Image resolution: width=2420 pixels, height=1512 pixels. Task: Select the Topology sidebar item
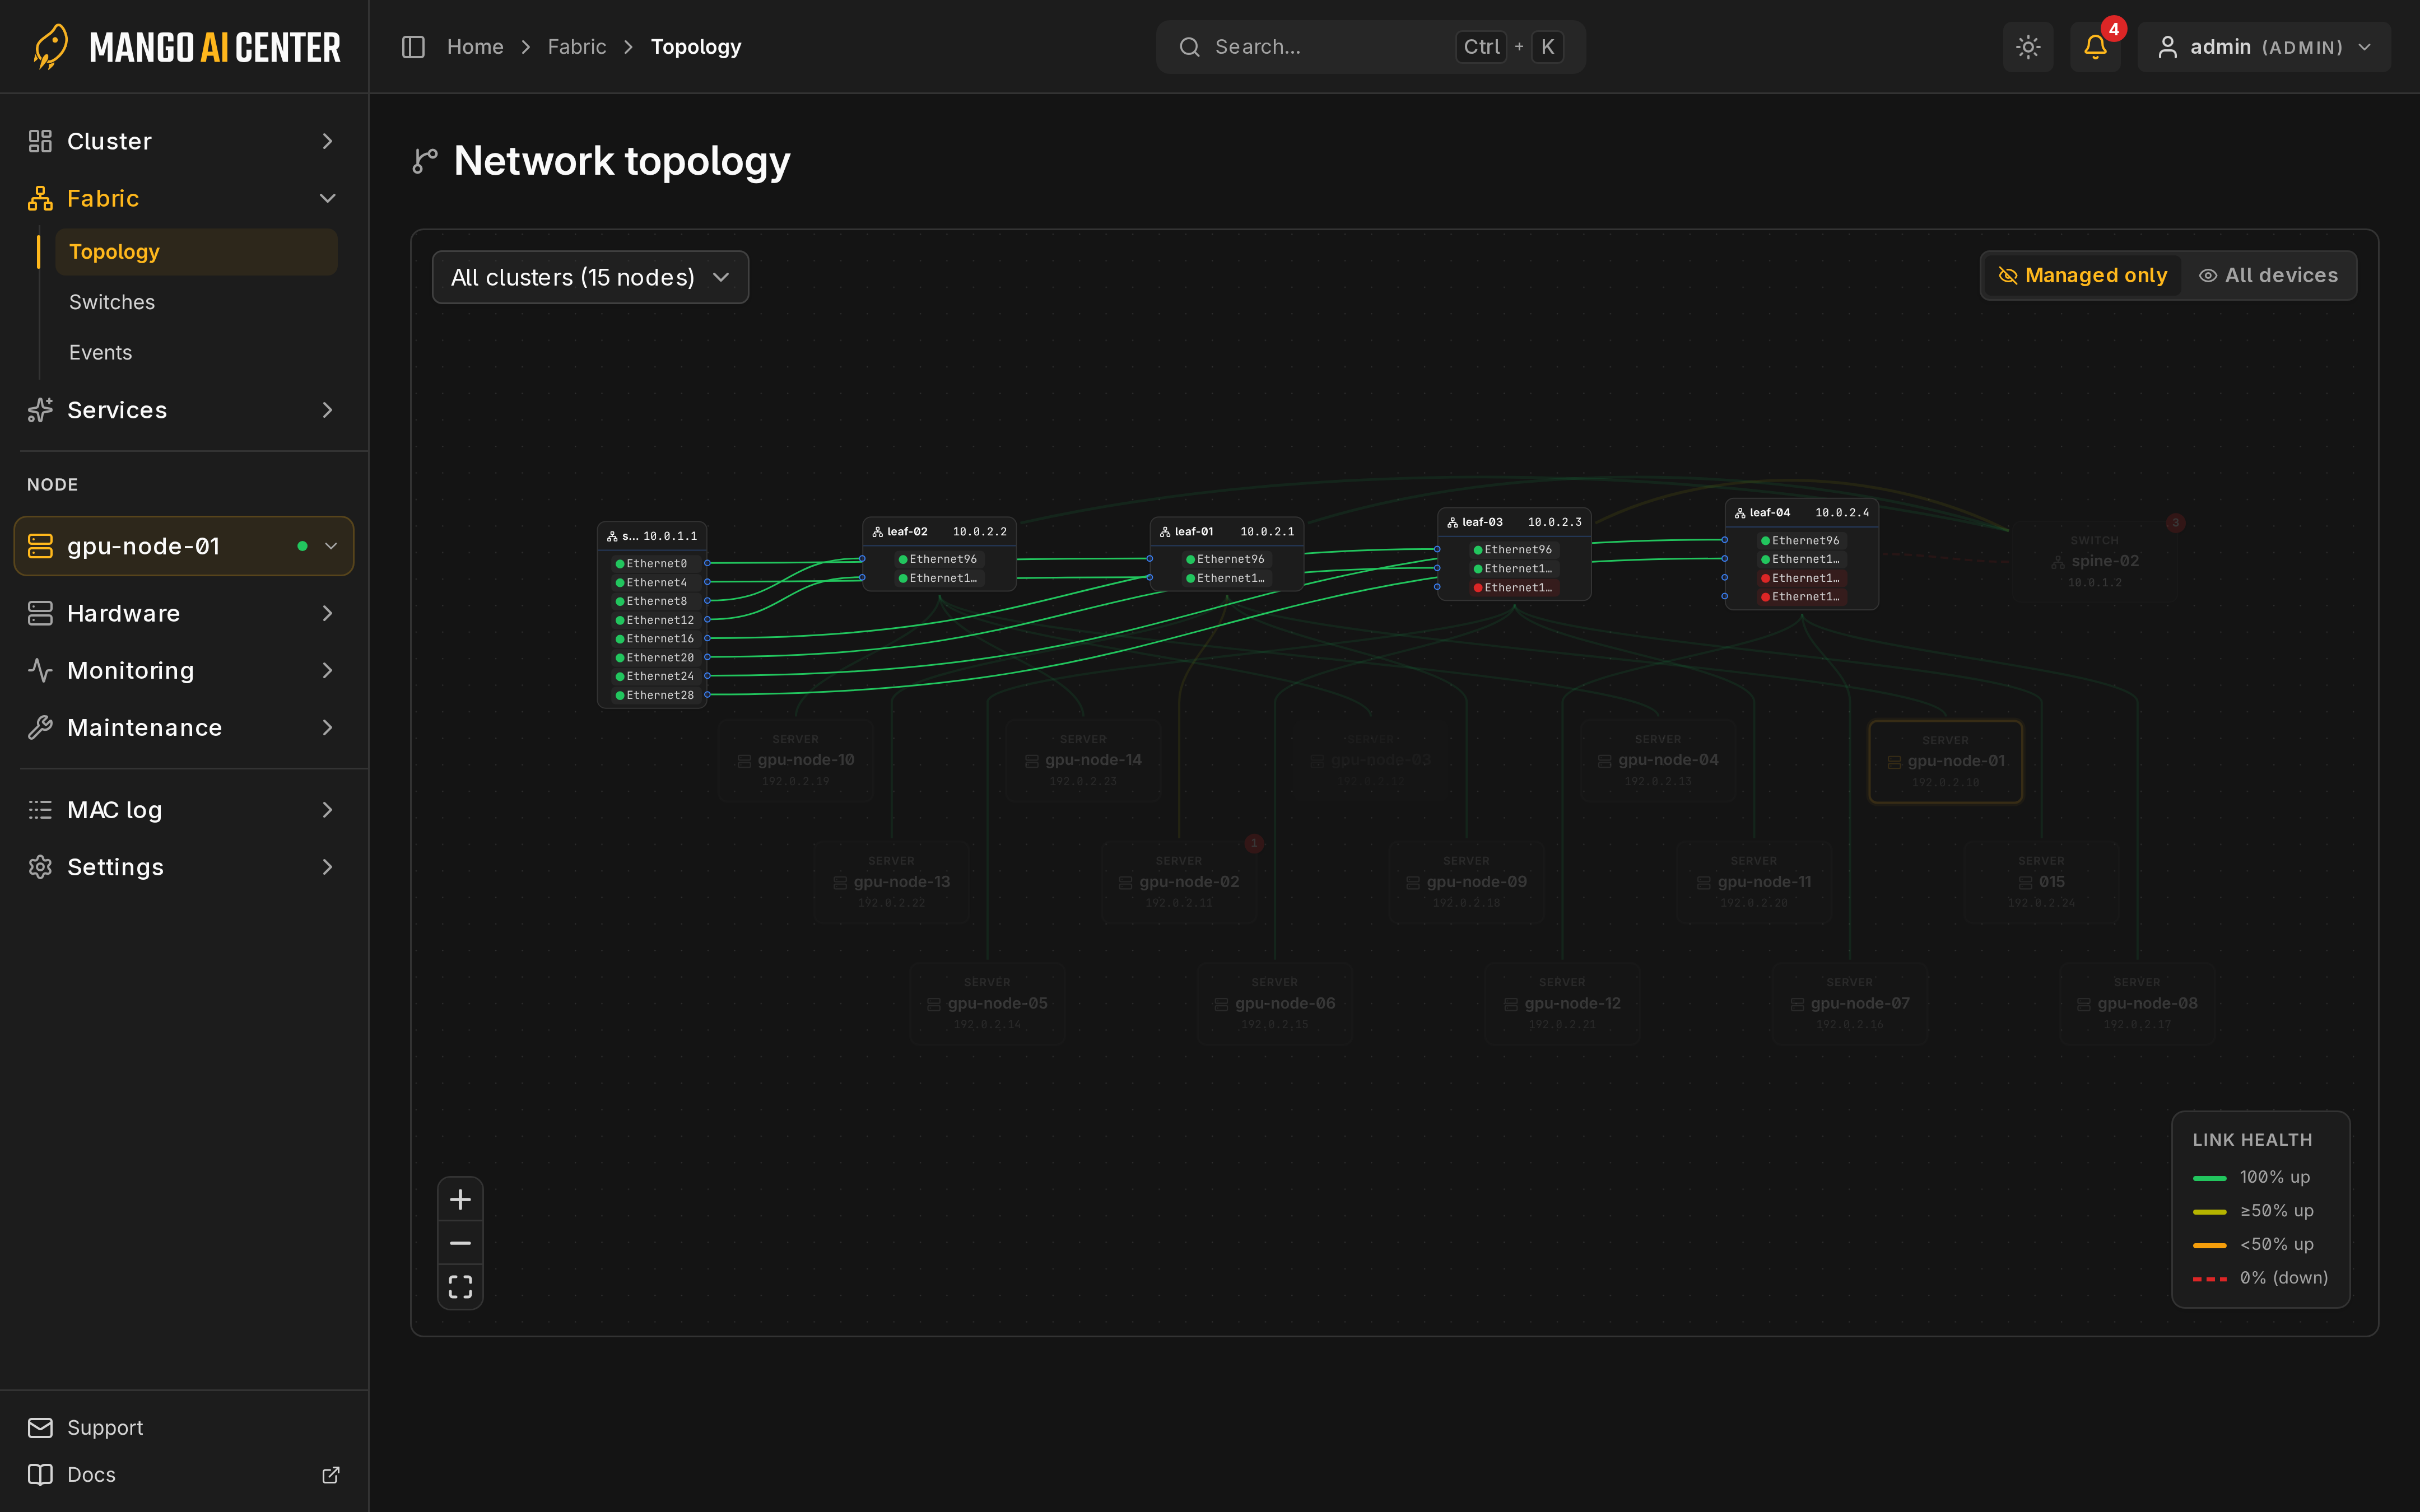[196, 252]
